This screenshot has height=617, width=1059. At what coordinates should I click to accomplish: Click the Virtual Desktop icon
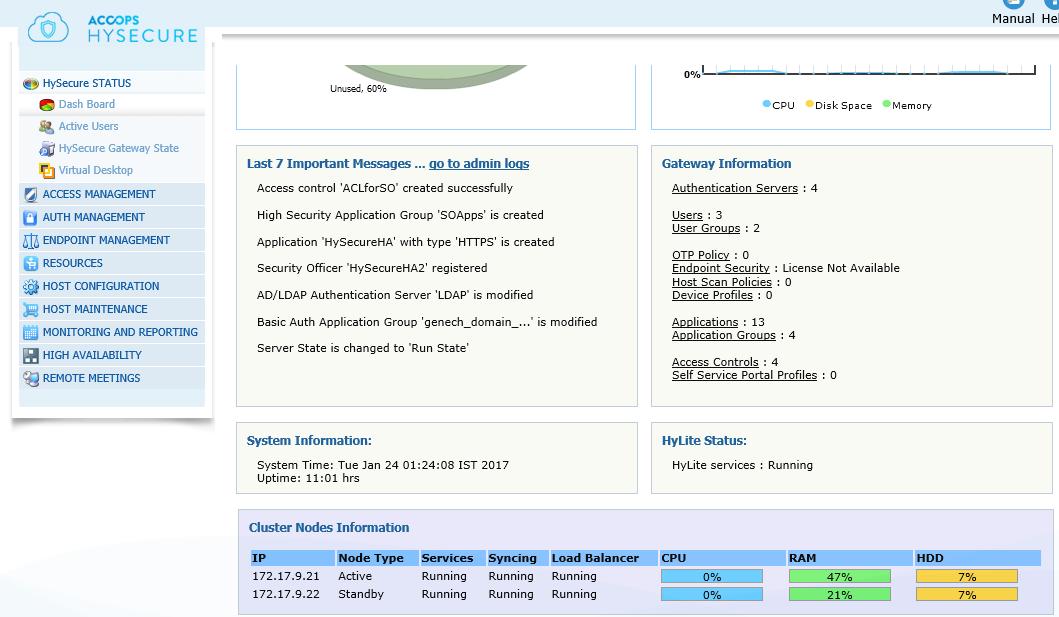pyautogui.click(x=47, y=171)
